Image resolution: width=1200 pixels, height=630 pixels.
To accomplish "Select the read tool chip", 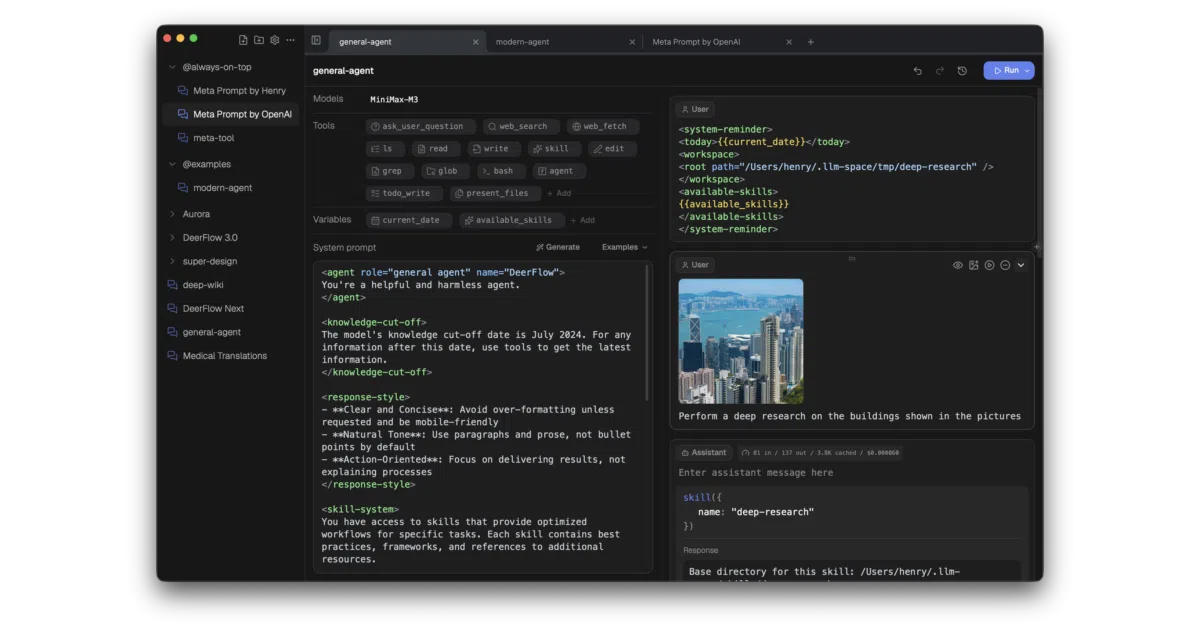I will click(x=436, y=149).
